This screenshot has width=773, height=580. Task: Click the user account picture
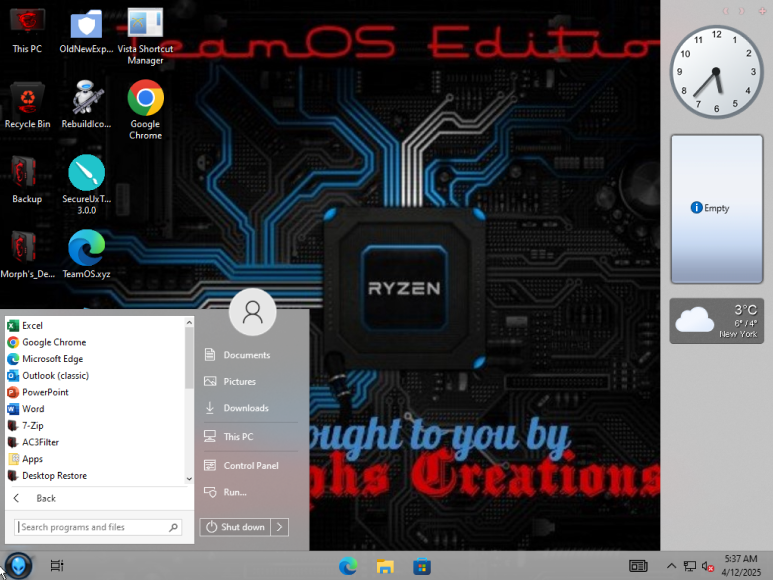coord(252,312)
